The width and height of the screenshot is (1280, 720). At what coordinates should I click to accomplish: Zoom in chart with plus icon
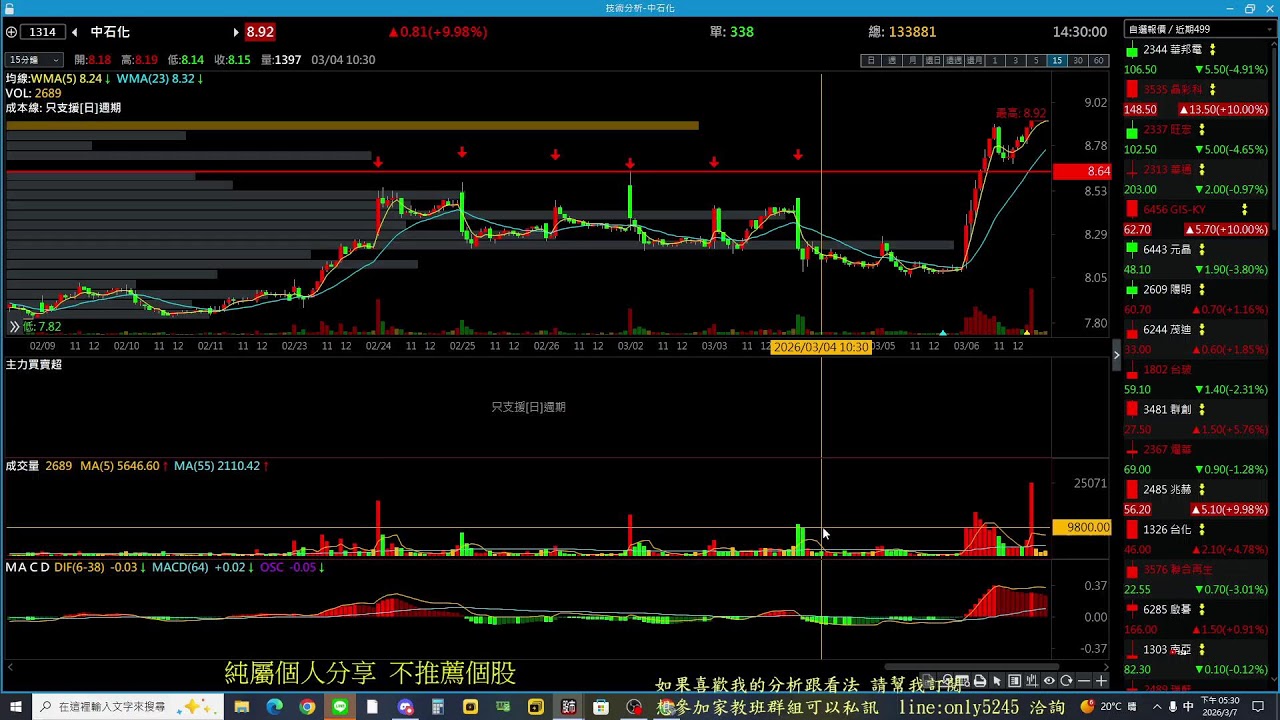tap(1101, 681)
